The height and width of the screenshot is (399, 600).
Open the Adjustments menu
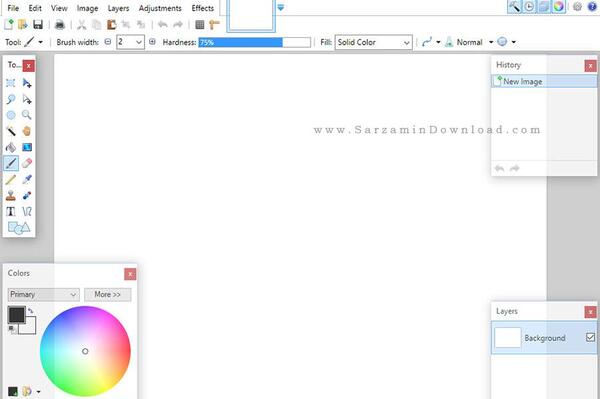[160, 8]
